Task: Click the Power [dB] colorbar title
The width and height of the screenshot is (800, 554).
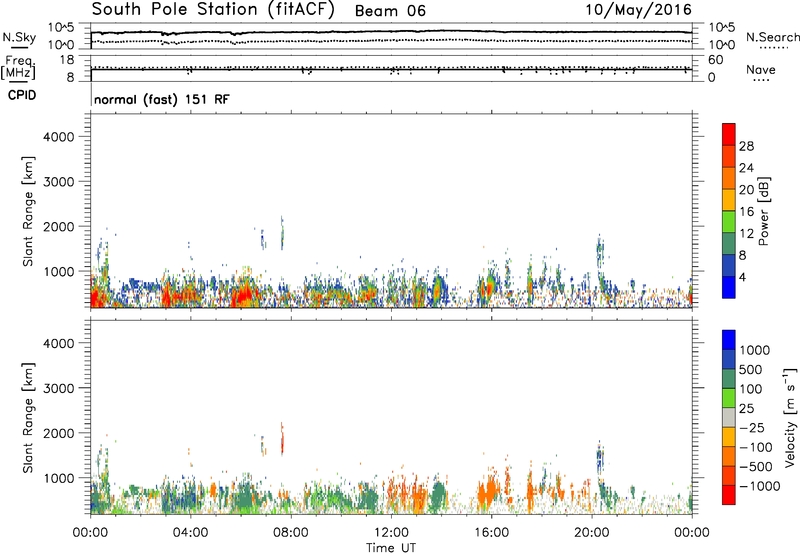Action: [763, 211]
